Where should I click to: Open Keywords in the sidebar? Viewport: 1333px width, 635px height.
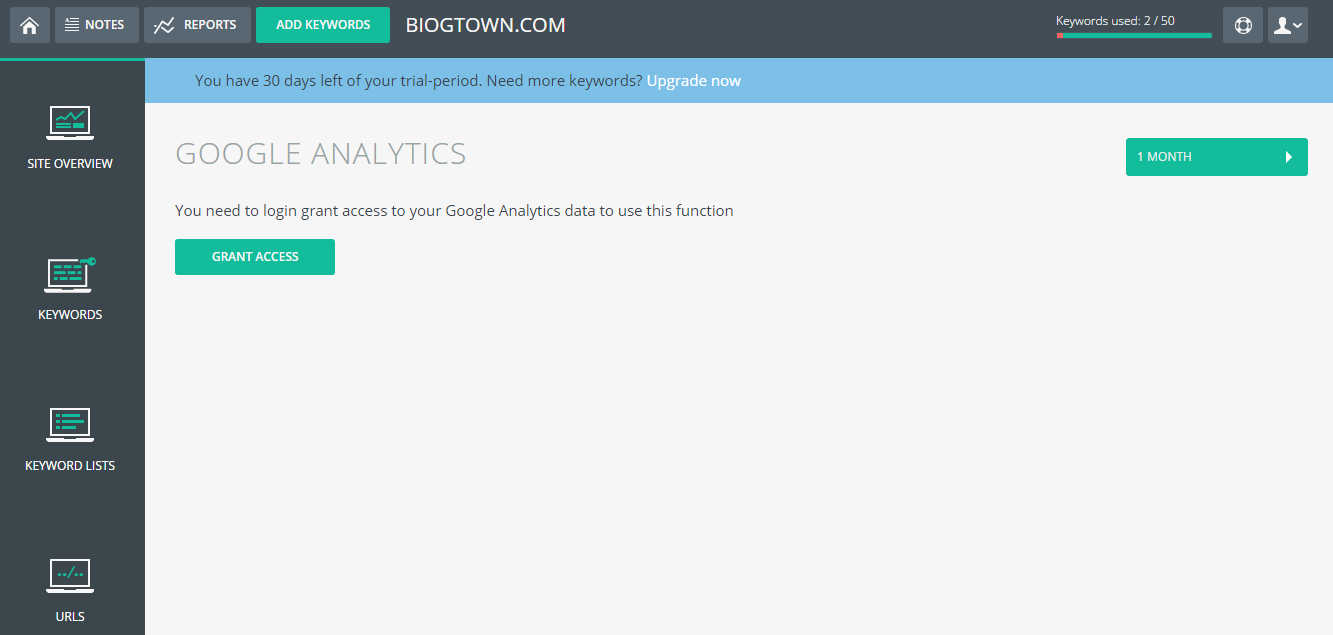click(70, 288)
